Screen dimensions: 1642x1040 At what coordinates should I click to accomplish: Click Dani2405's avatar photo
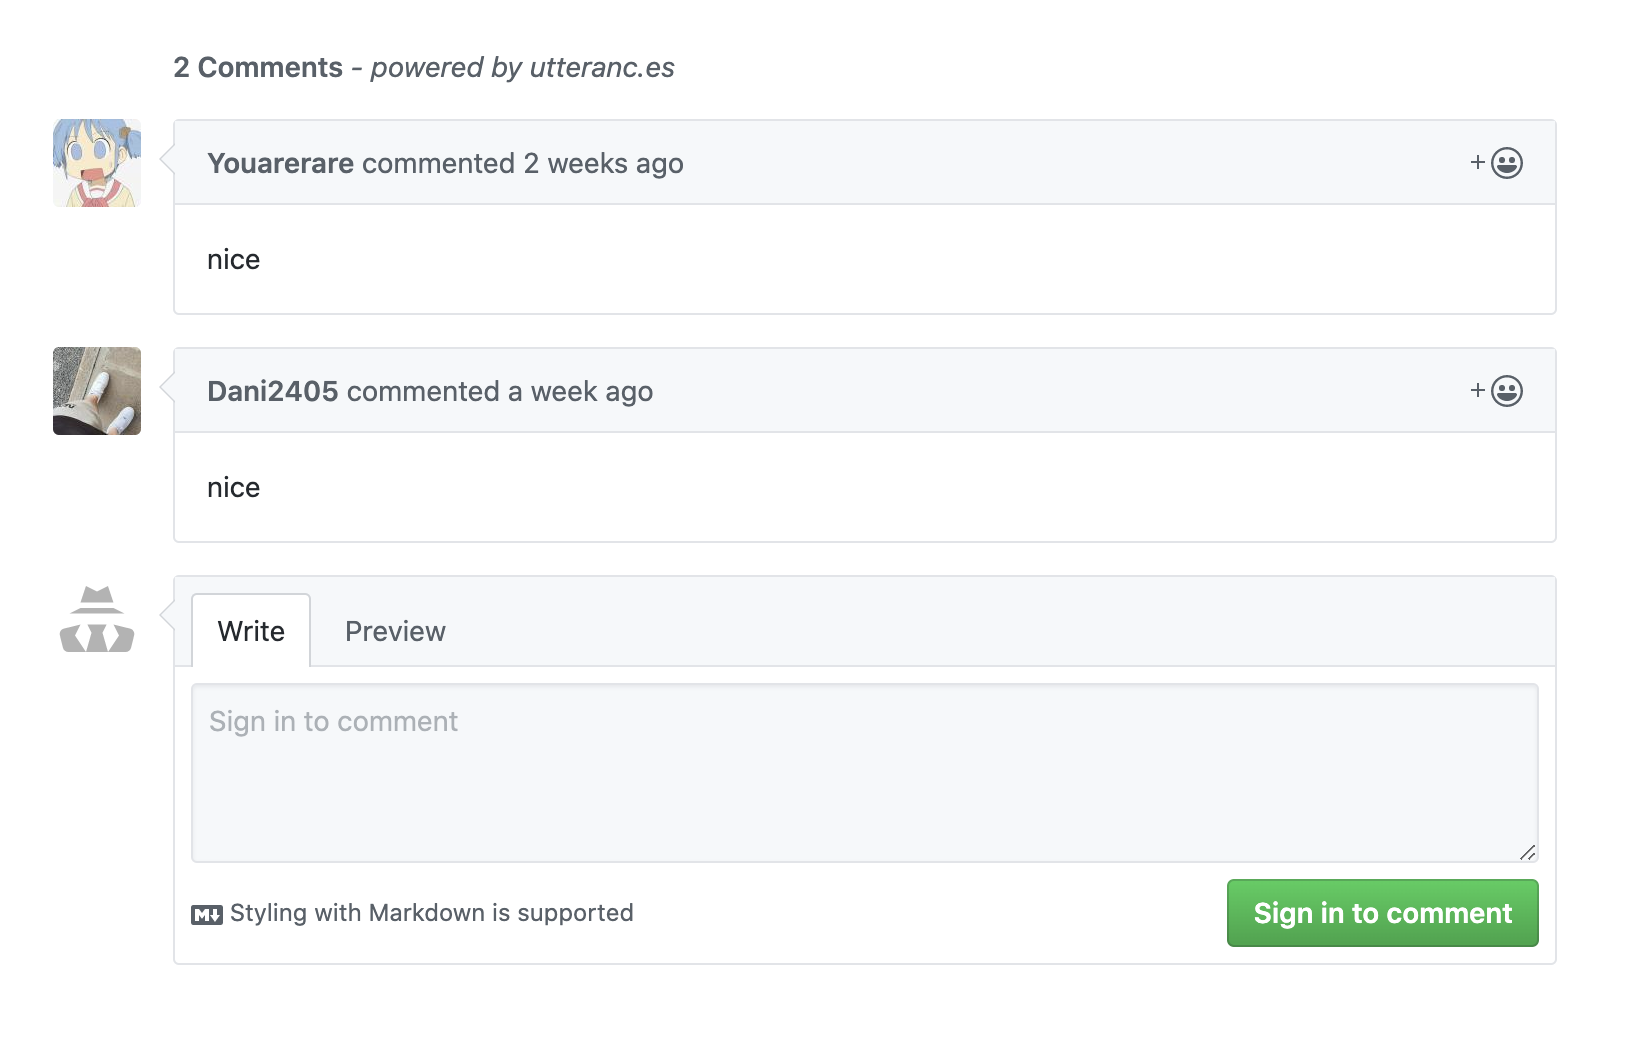coord(97,391)
